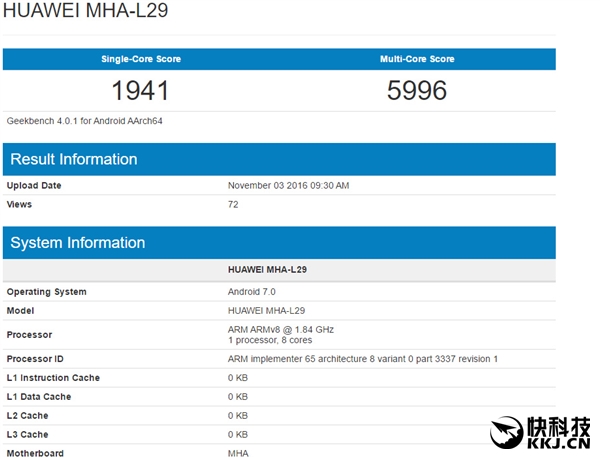Select the Multi-Core Score header
The height and width of the screenshot is (459, 600).
(x=417, y=59)
